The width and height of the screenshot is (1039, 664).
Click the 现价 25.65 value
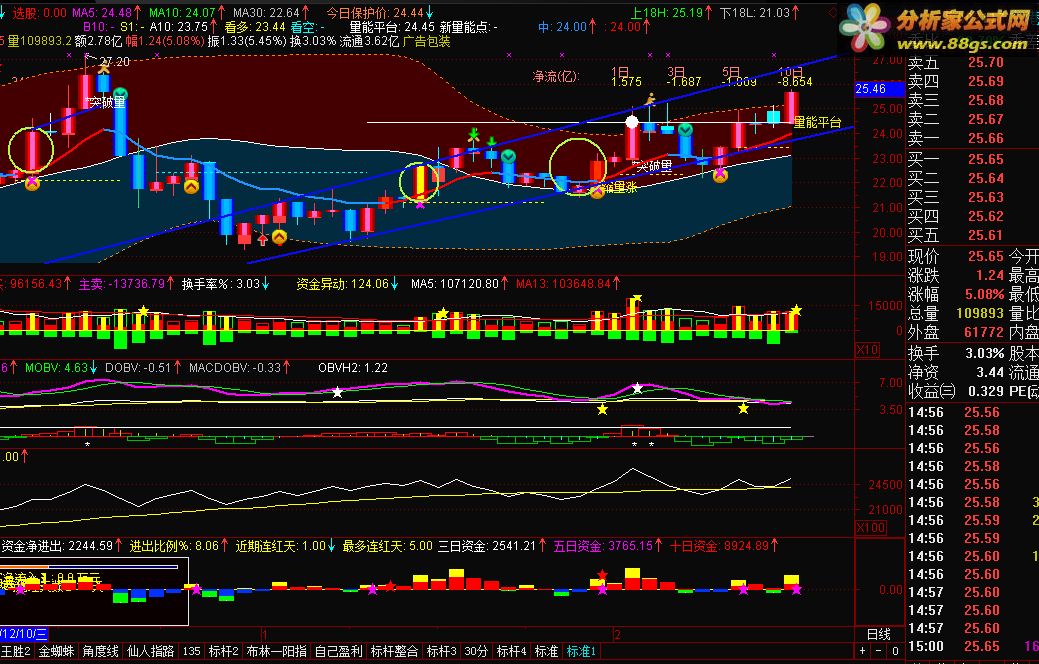point(986,256)
